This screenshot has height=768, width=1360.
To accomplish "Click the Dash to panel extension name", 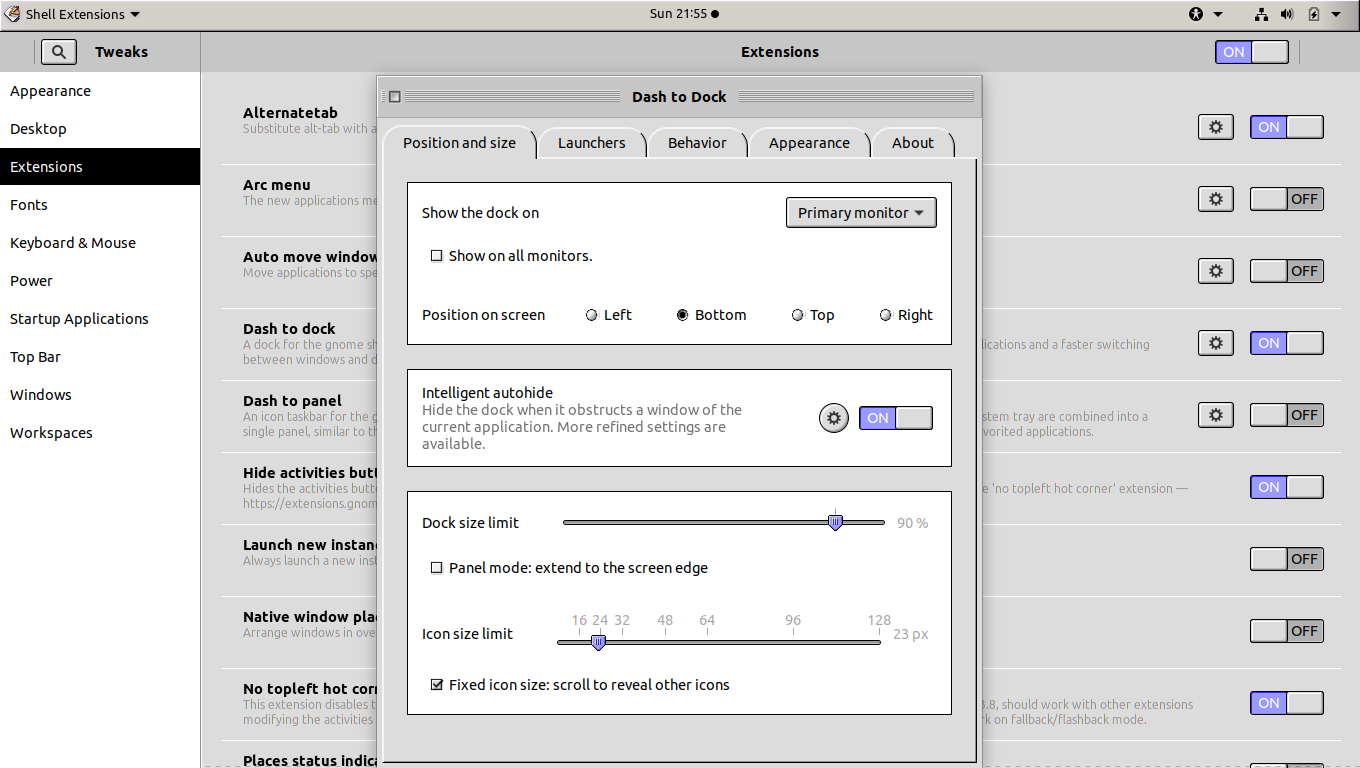I will pyautogui.click(x=292, y=401).
